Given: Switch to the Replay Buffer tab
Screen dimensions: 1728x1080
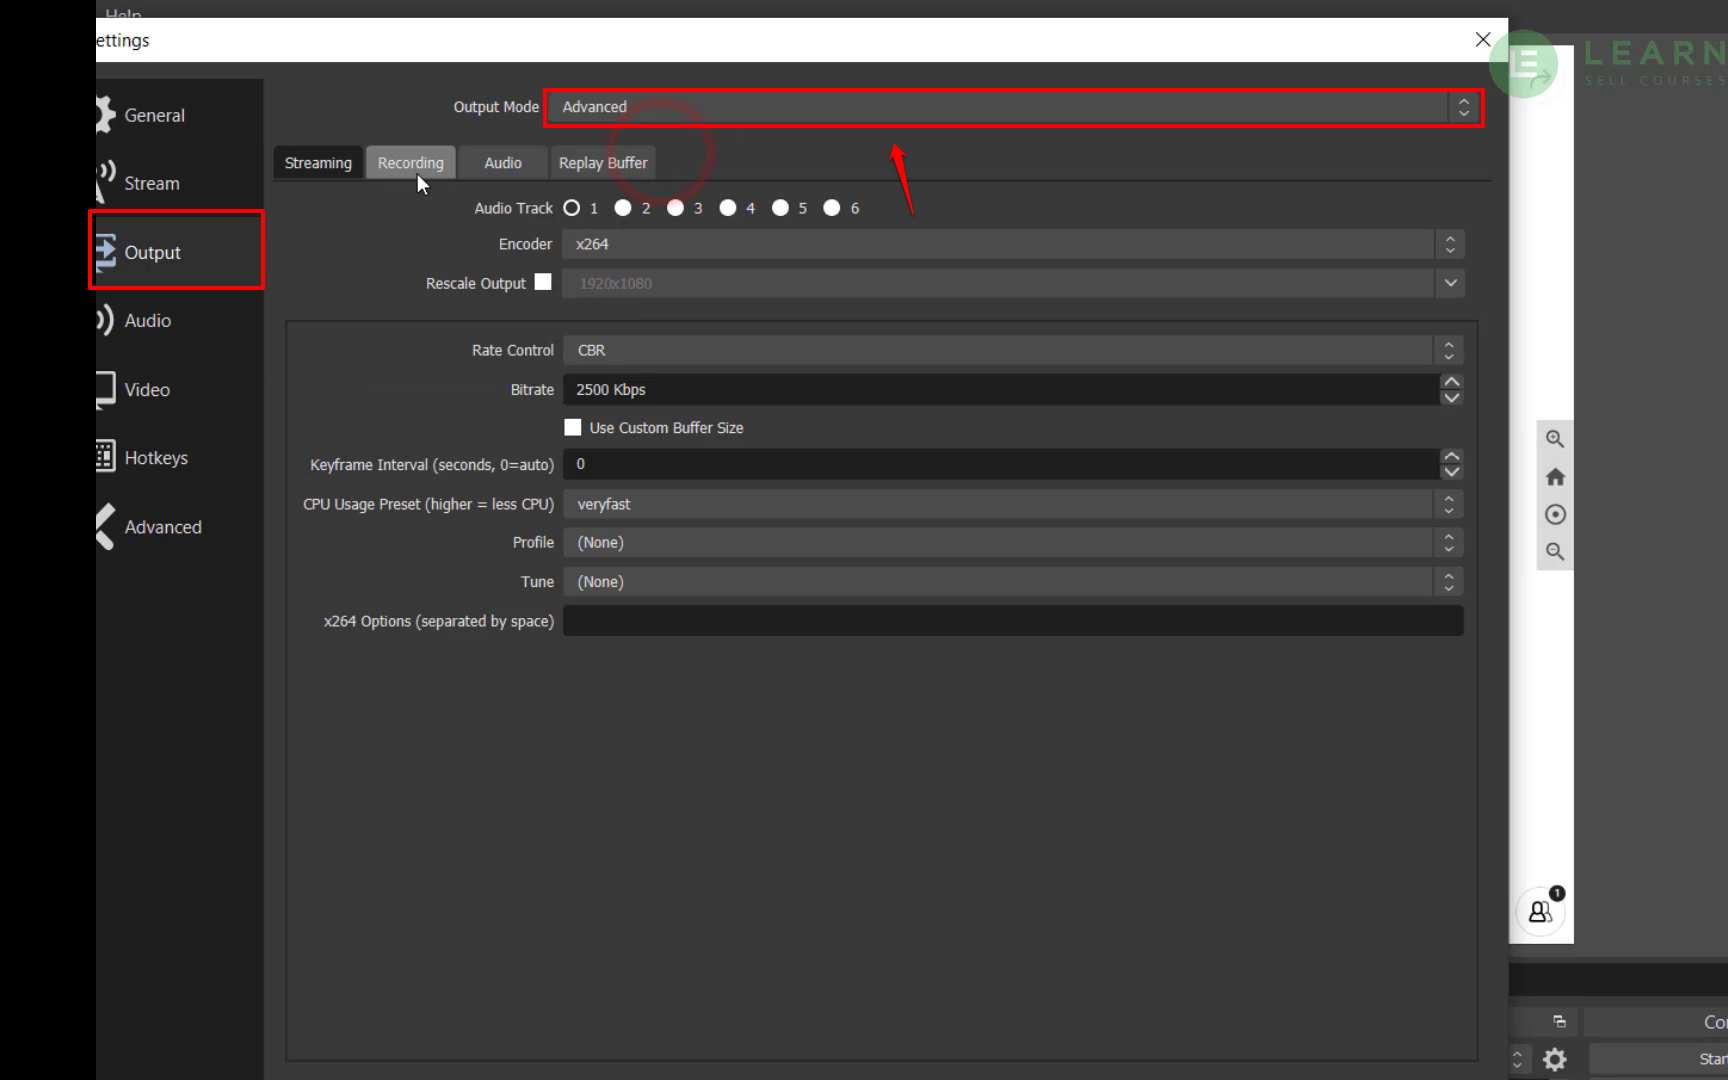Looking at the screenshot, I should point(602,163).
